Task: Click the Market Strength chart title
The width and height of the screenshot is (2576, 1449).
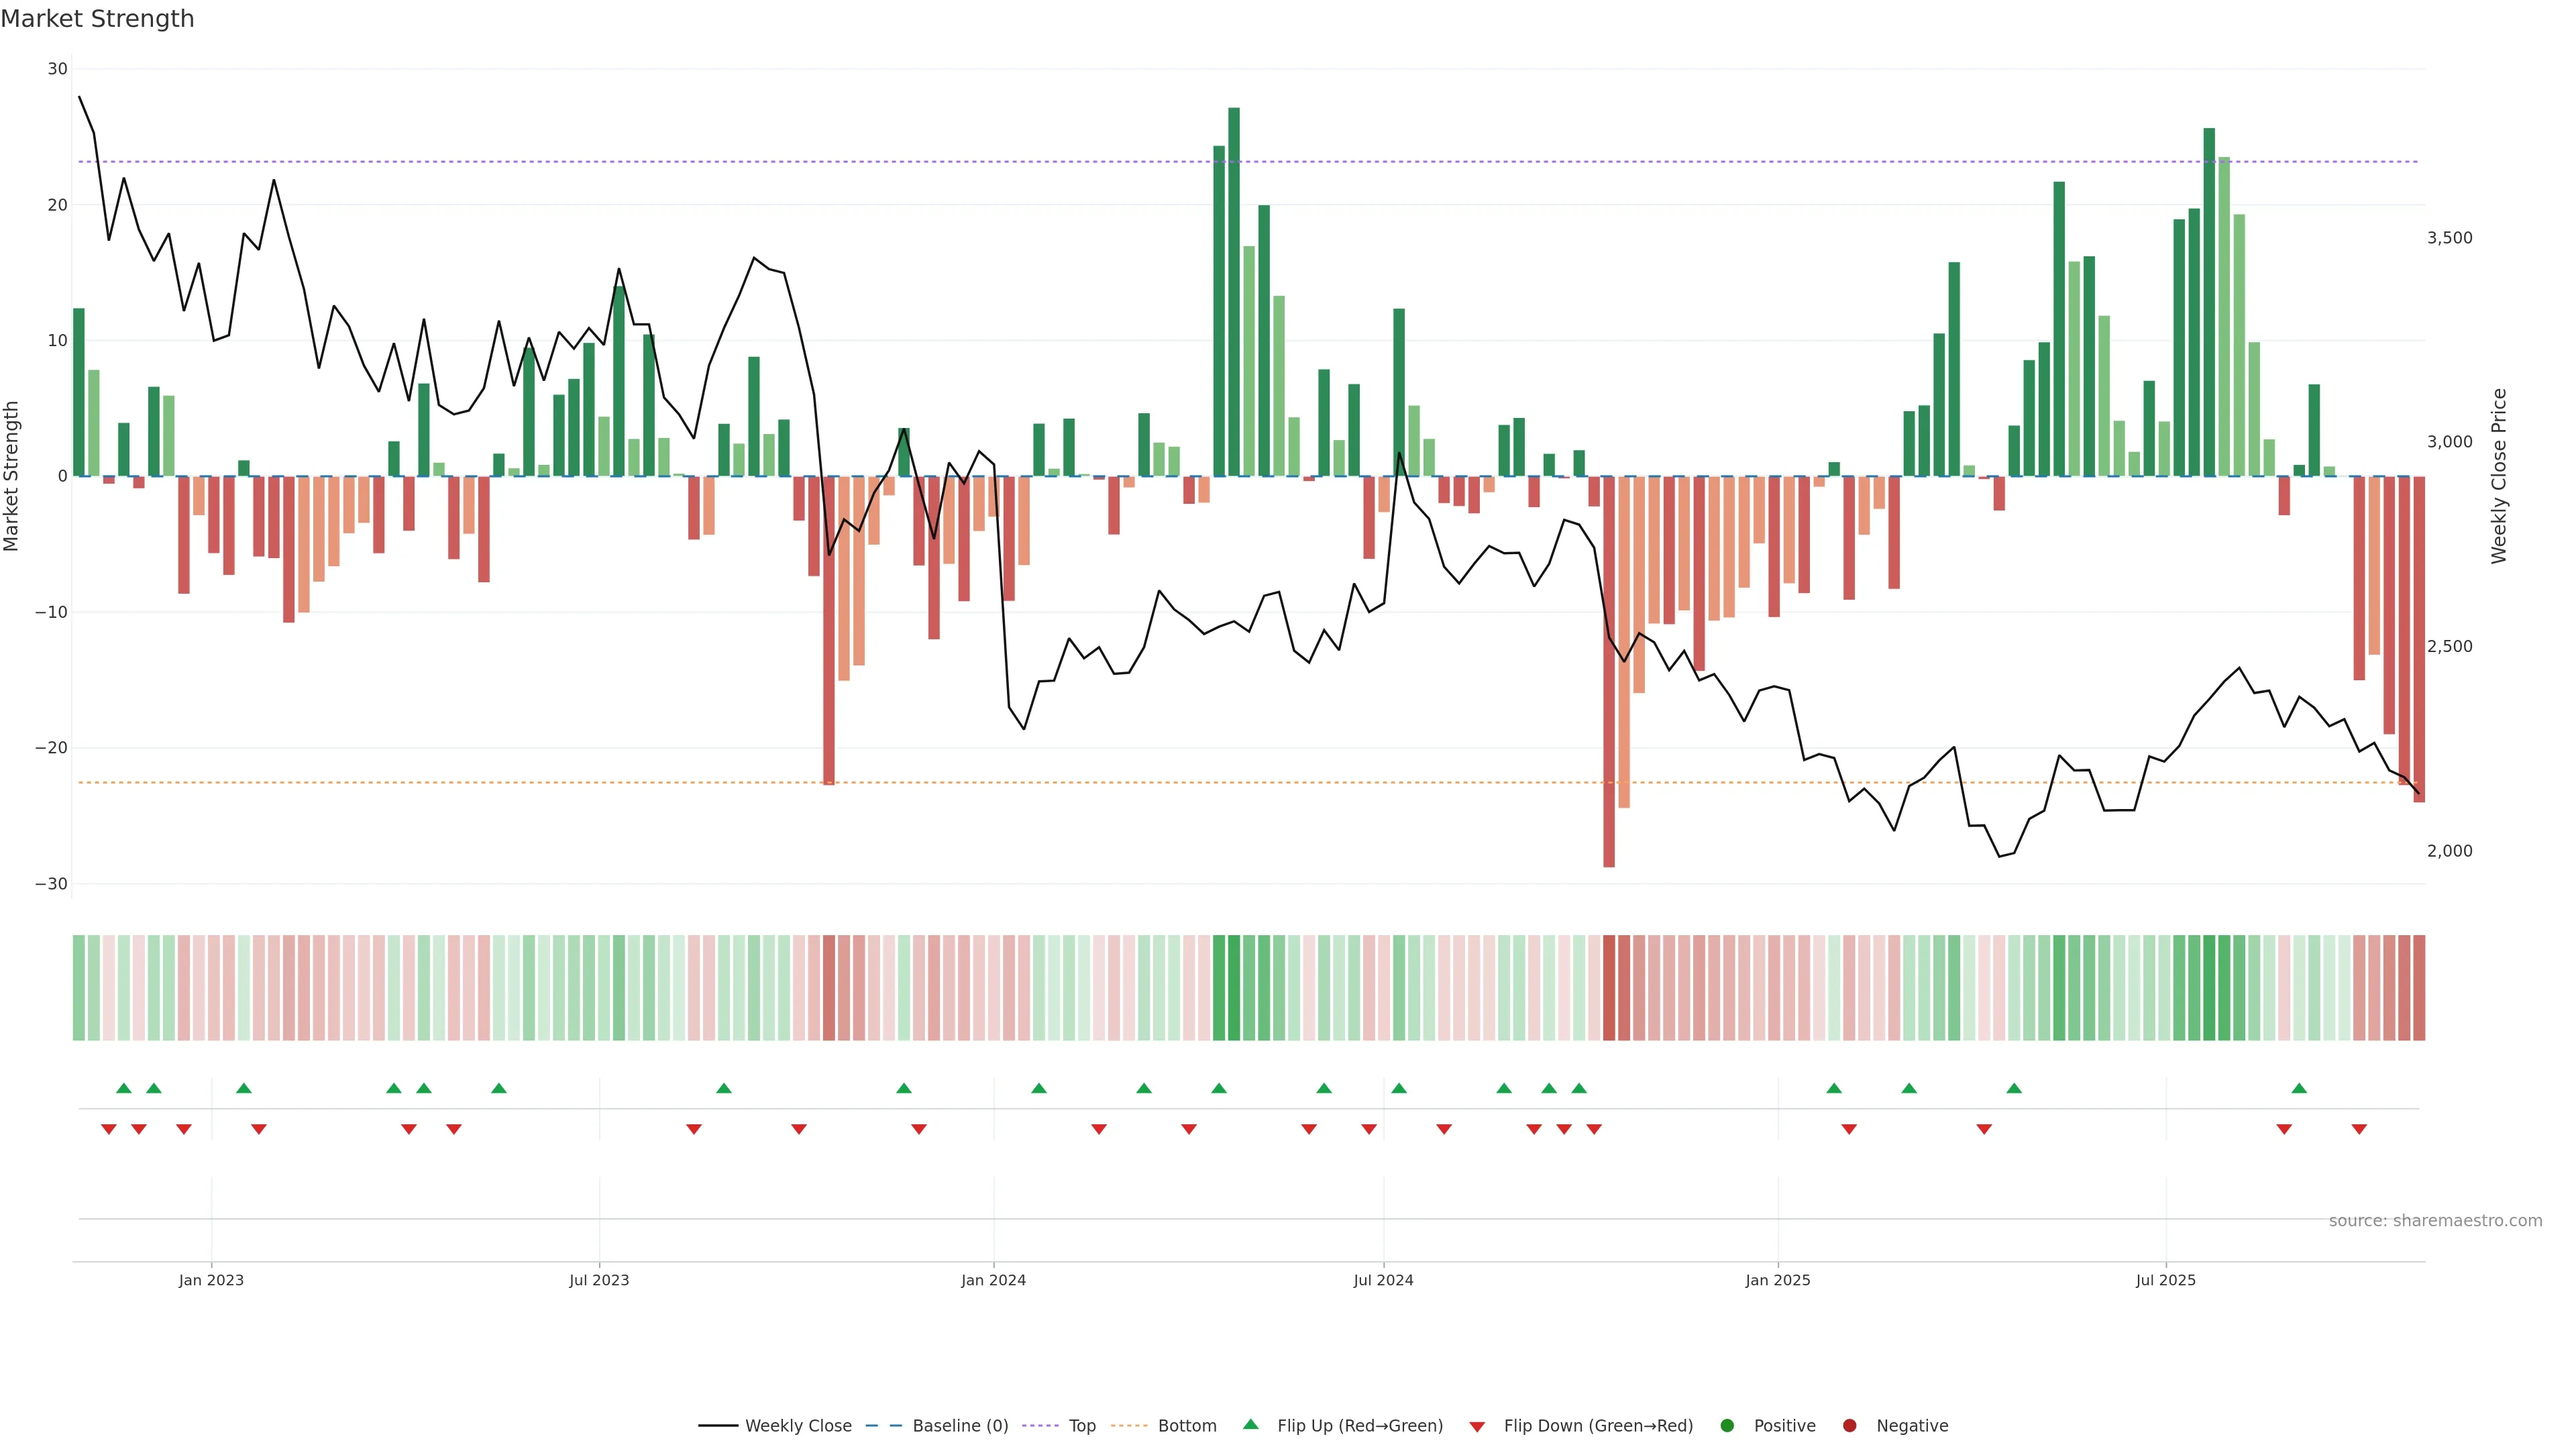Action: tap(97, 19)
